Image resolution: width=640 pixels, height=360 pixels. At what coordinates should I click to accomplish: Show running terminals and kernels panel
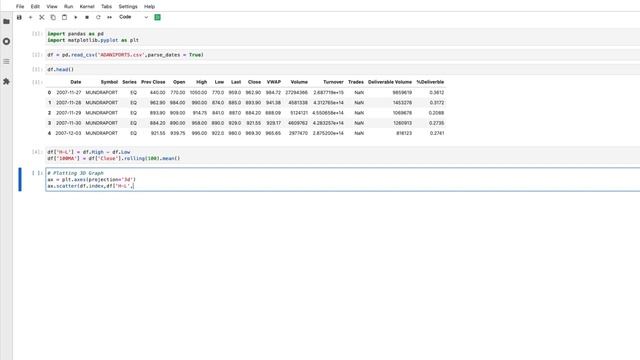point(6,41)
